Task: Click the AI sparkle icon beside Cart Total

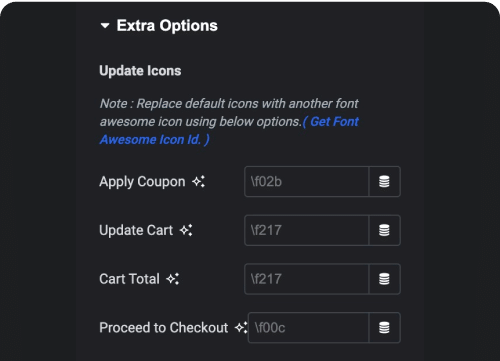Action: pyautogui.click(x=173, y=279)
